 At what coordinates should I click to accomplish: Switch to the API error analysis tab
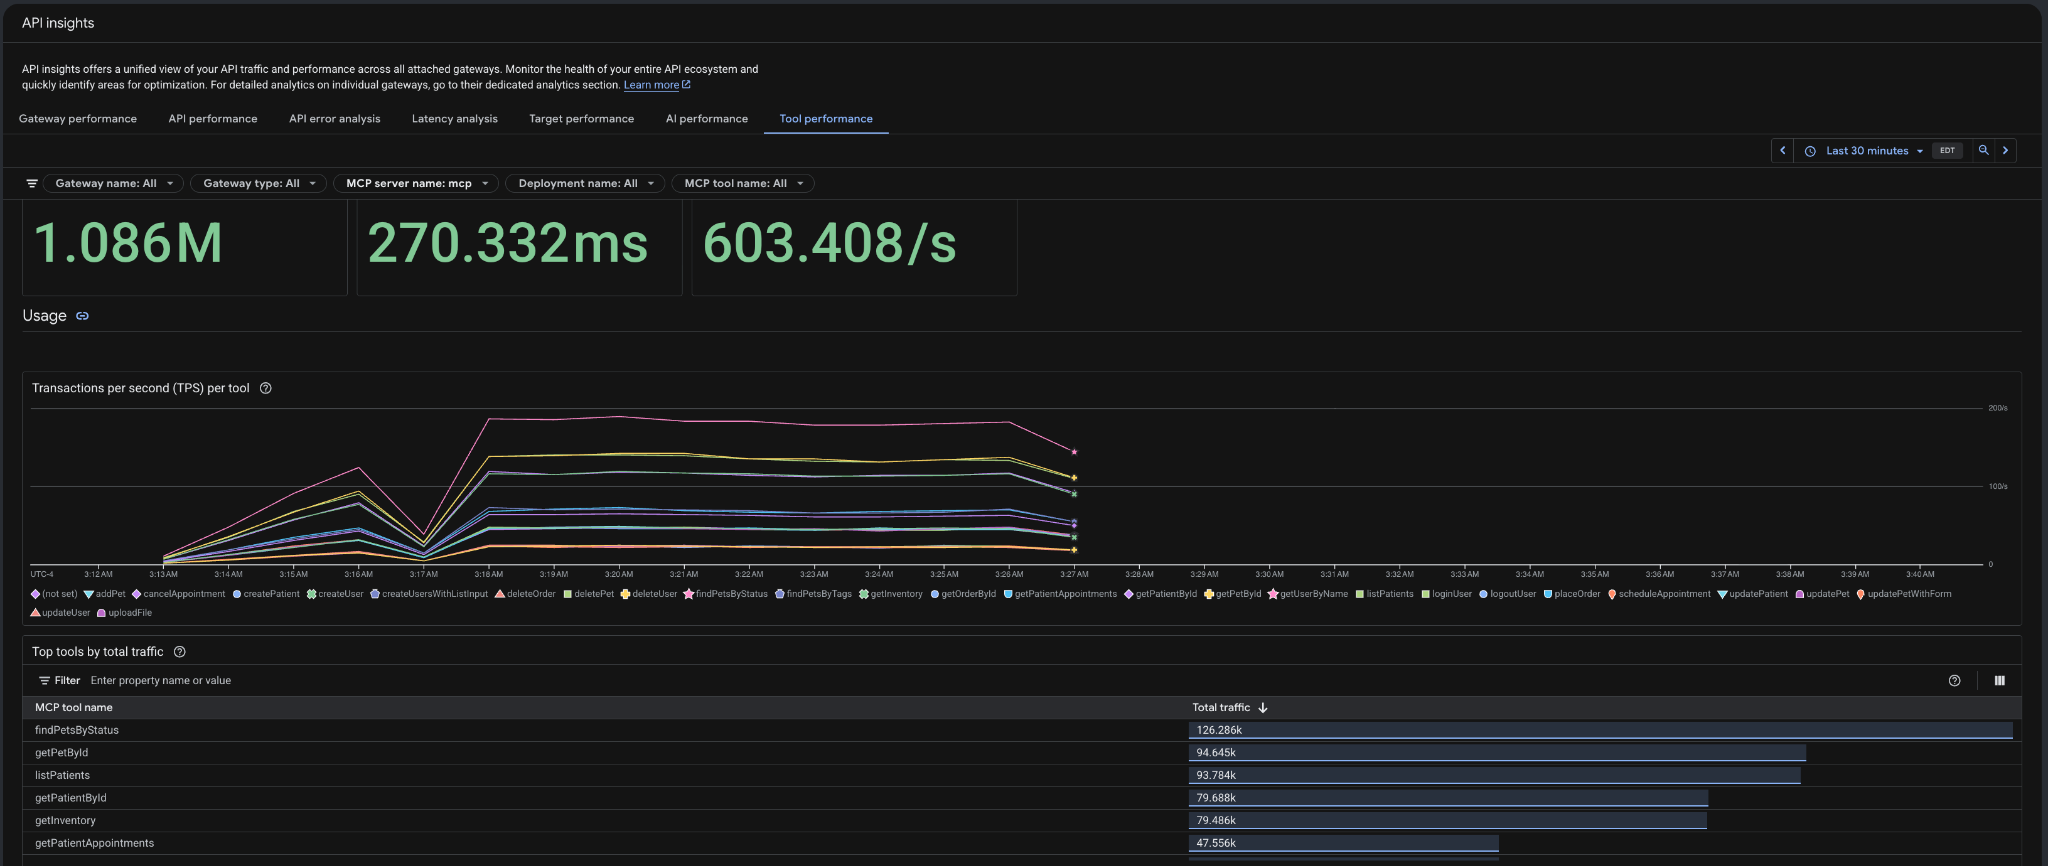click(335, 119)
